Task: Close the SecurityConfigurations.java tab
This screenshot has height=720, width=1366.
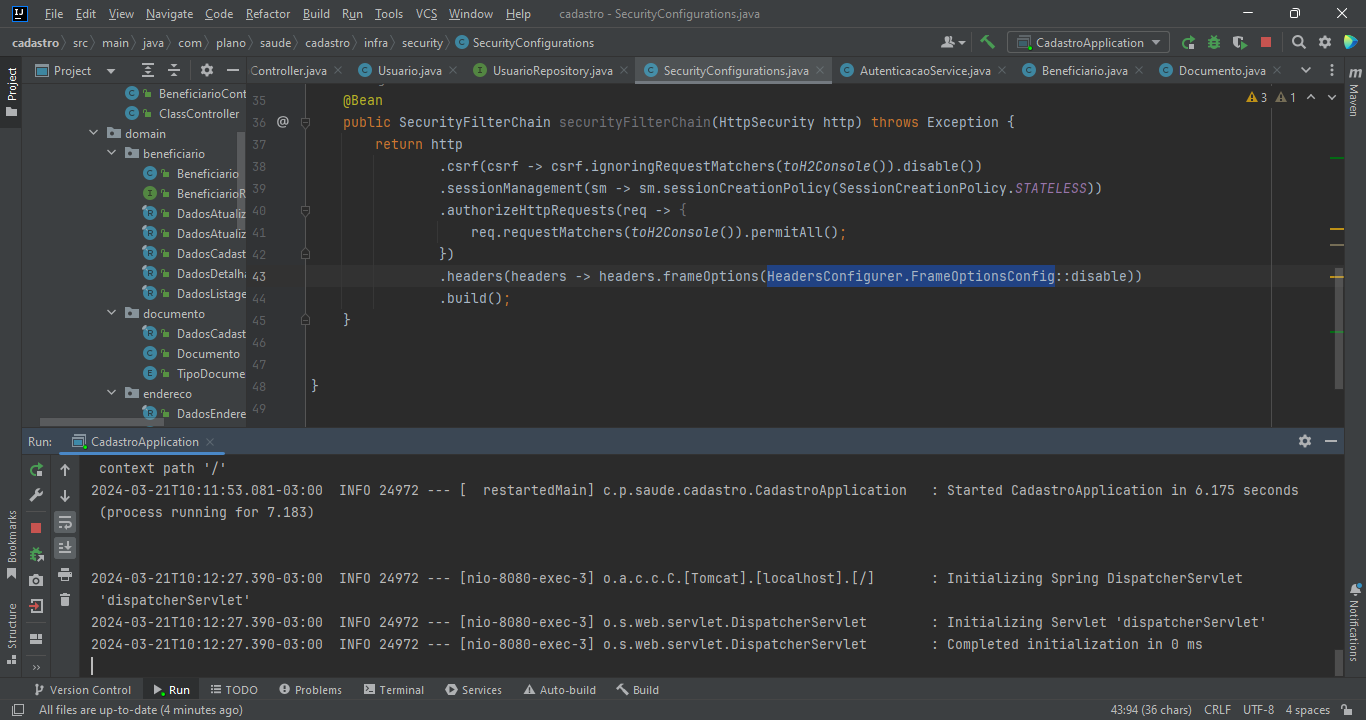Action: click(x=820, y=71)
